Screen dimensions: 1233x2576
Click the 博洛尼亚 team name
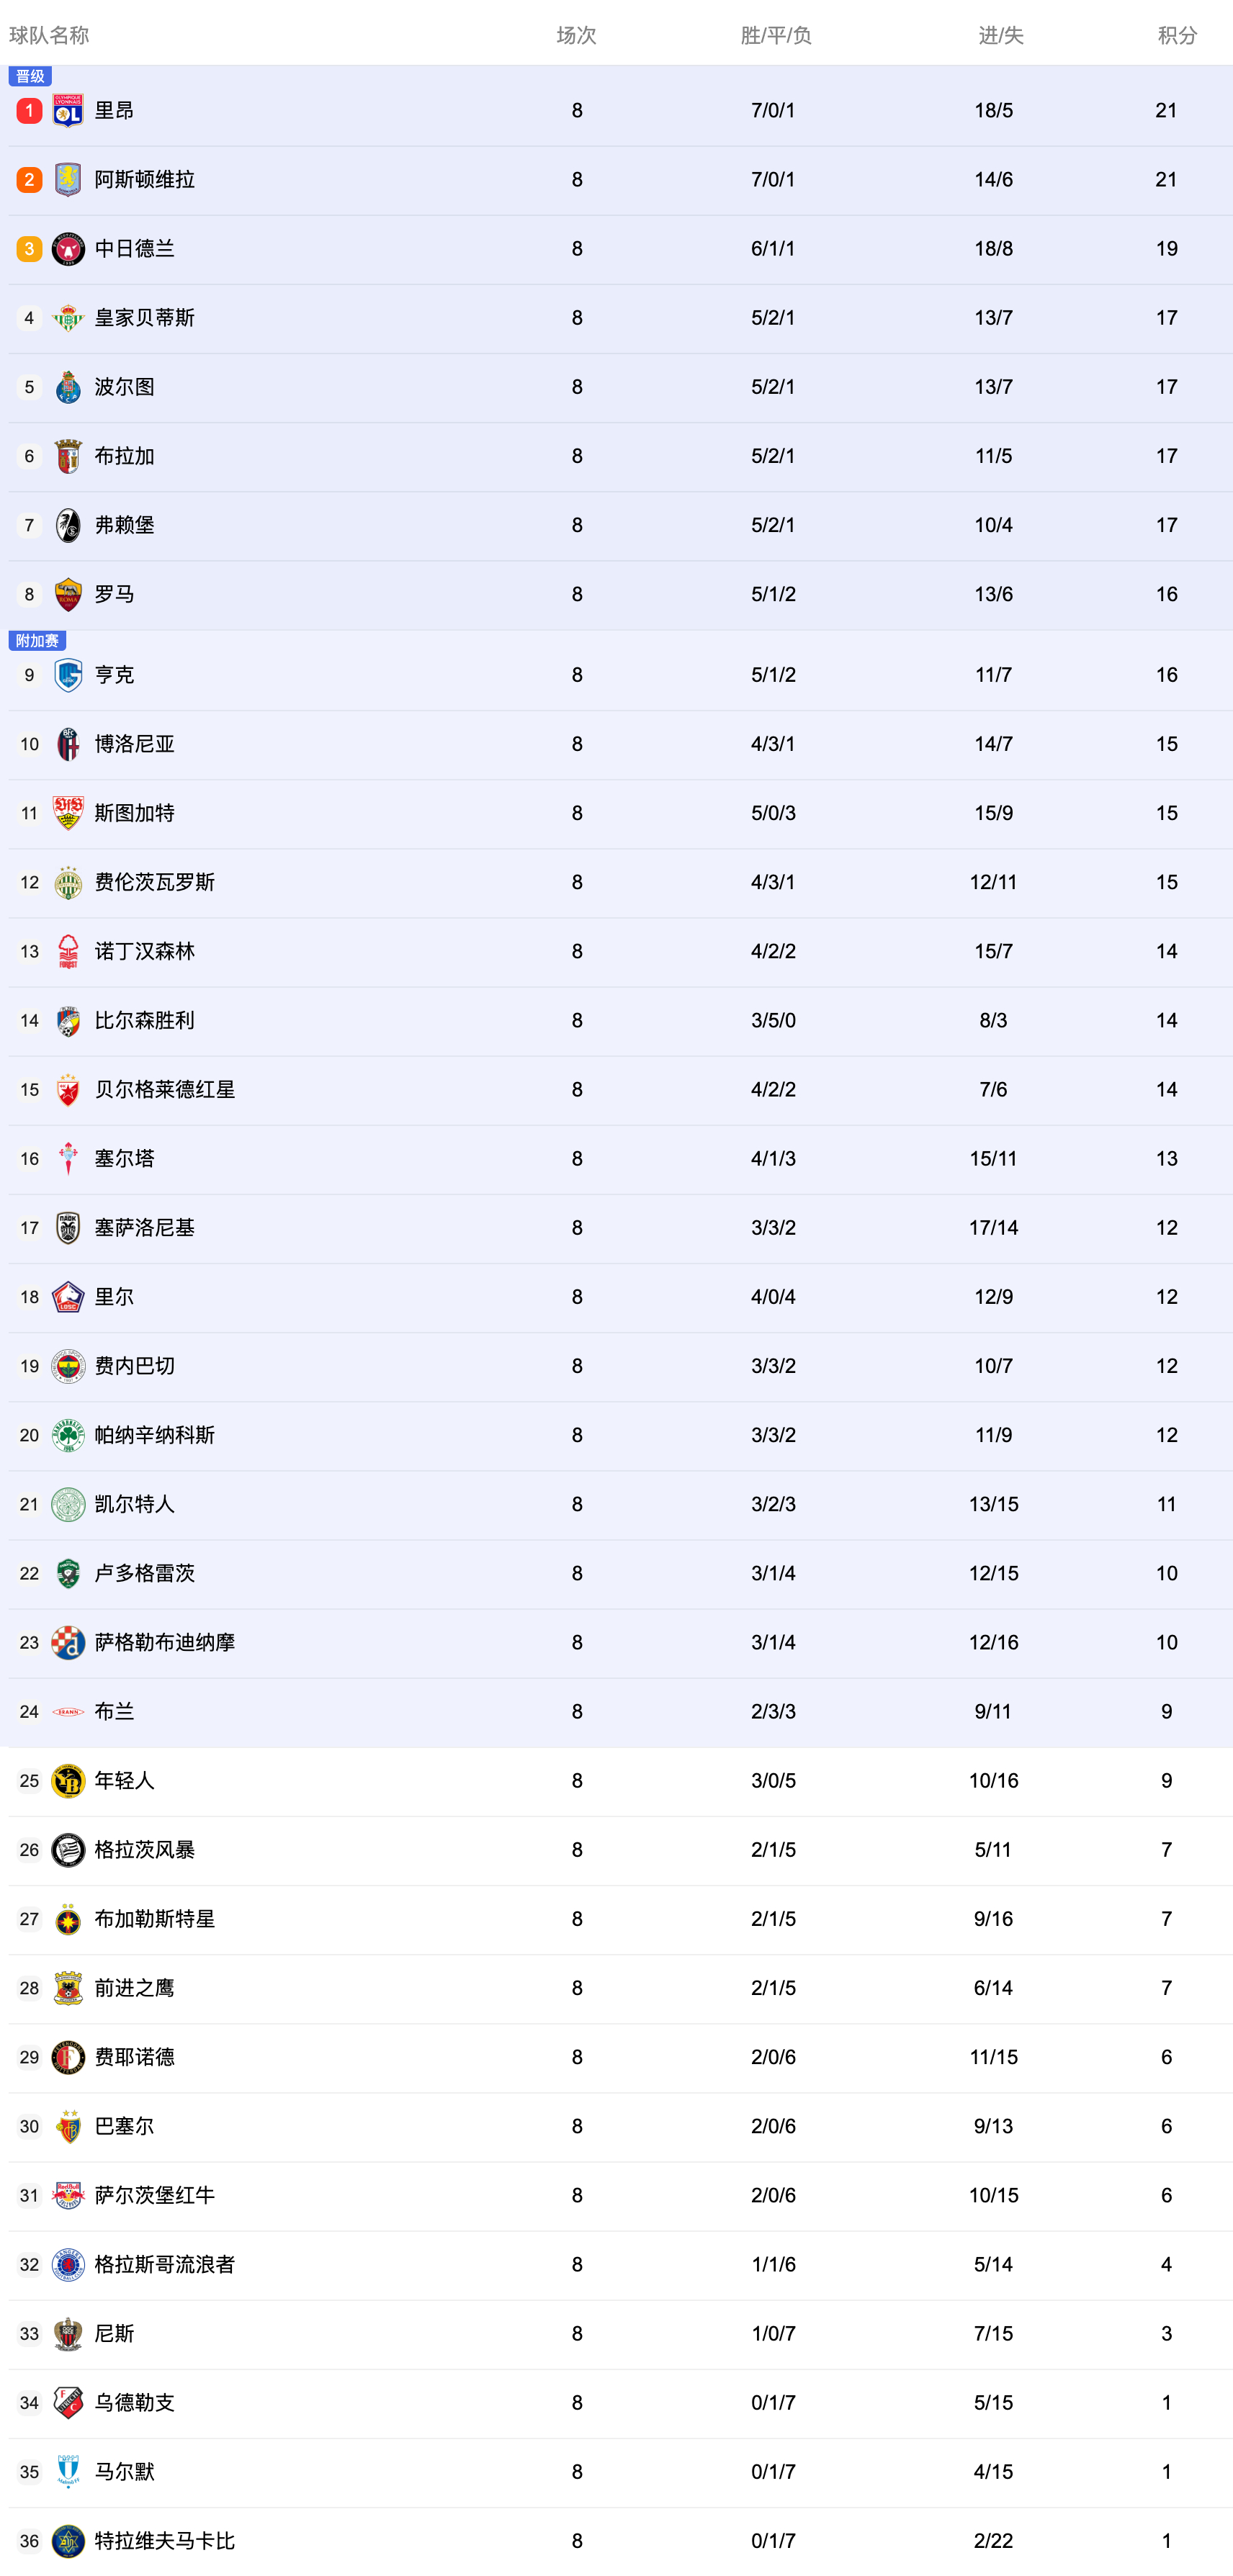tap(134, 745)
